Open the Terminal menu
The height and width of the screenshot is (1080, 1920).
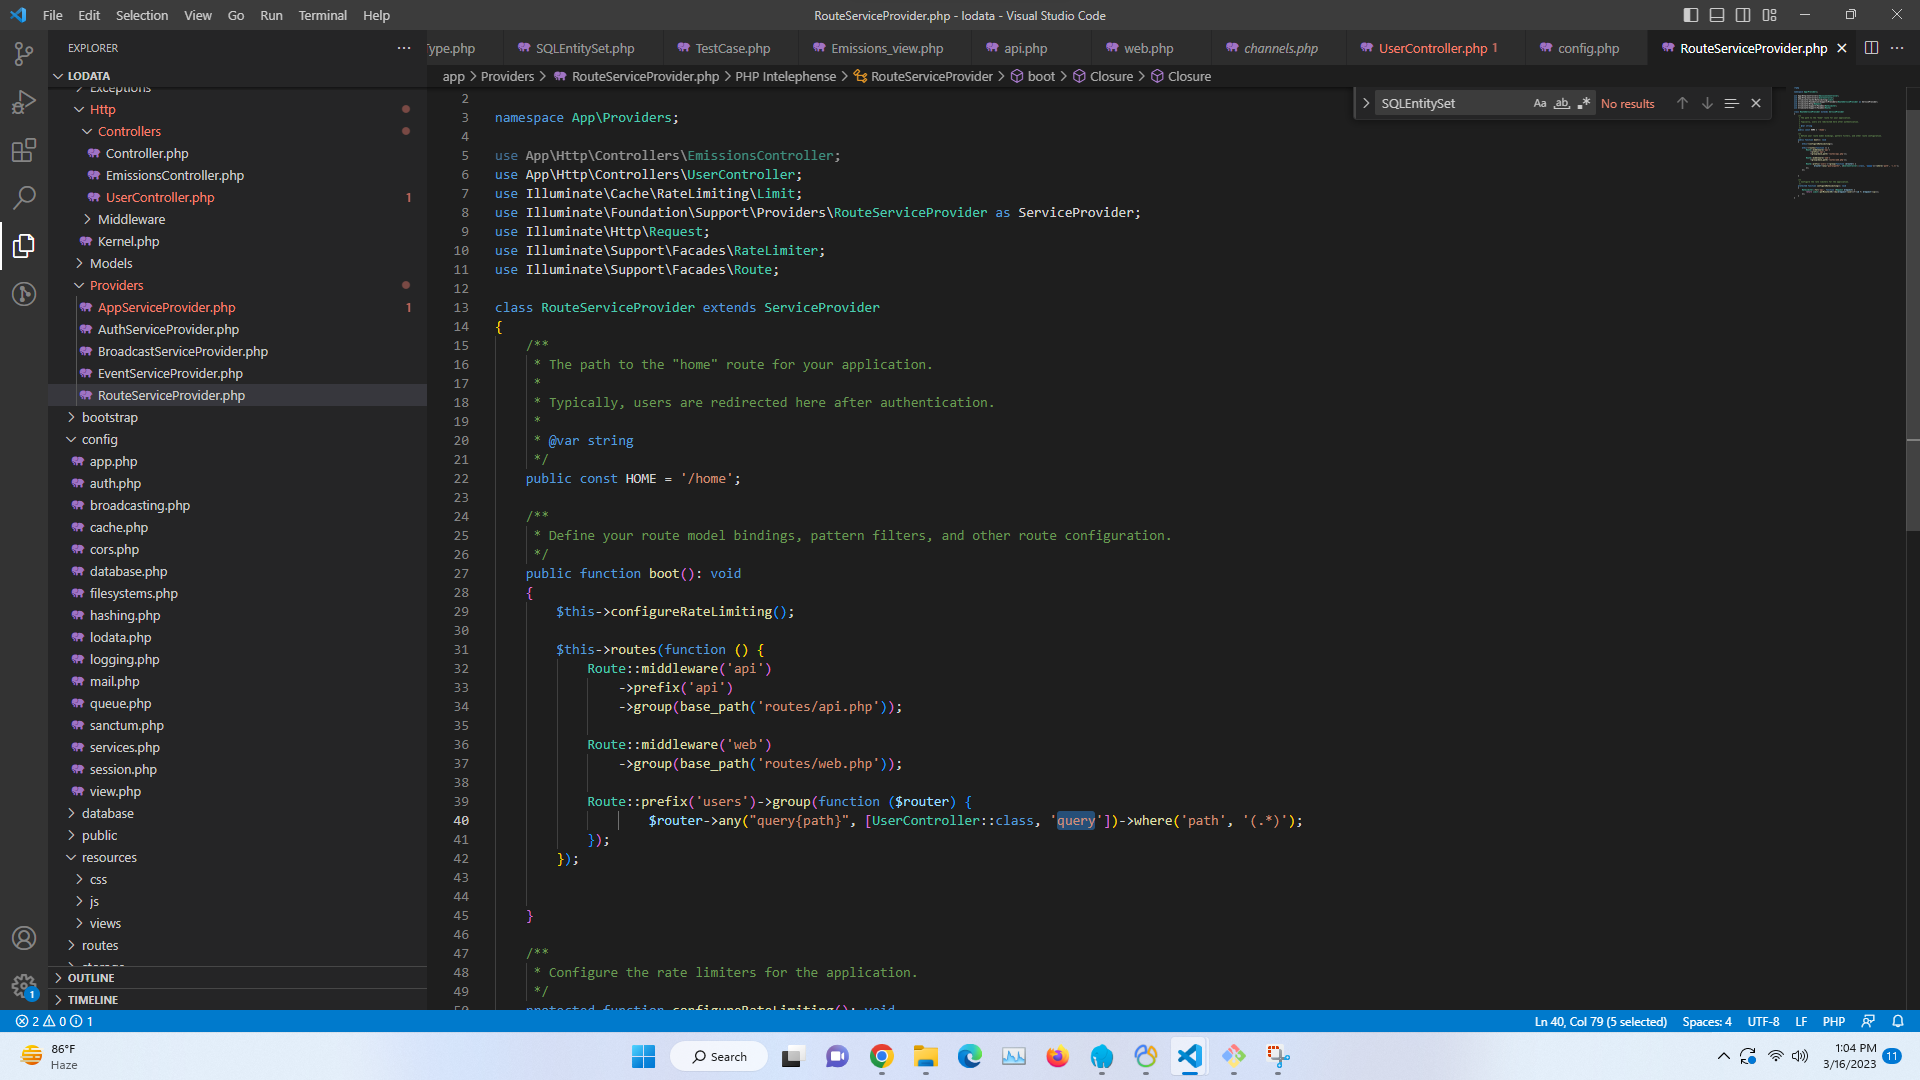coord(322,15)
